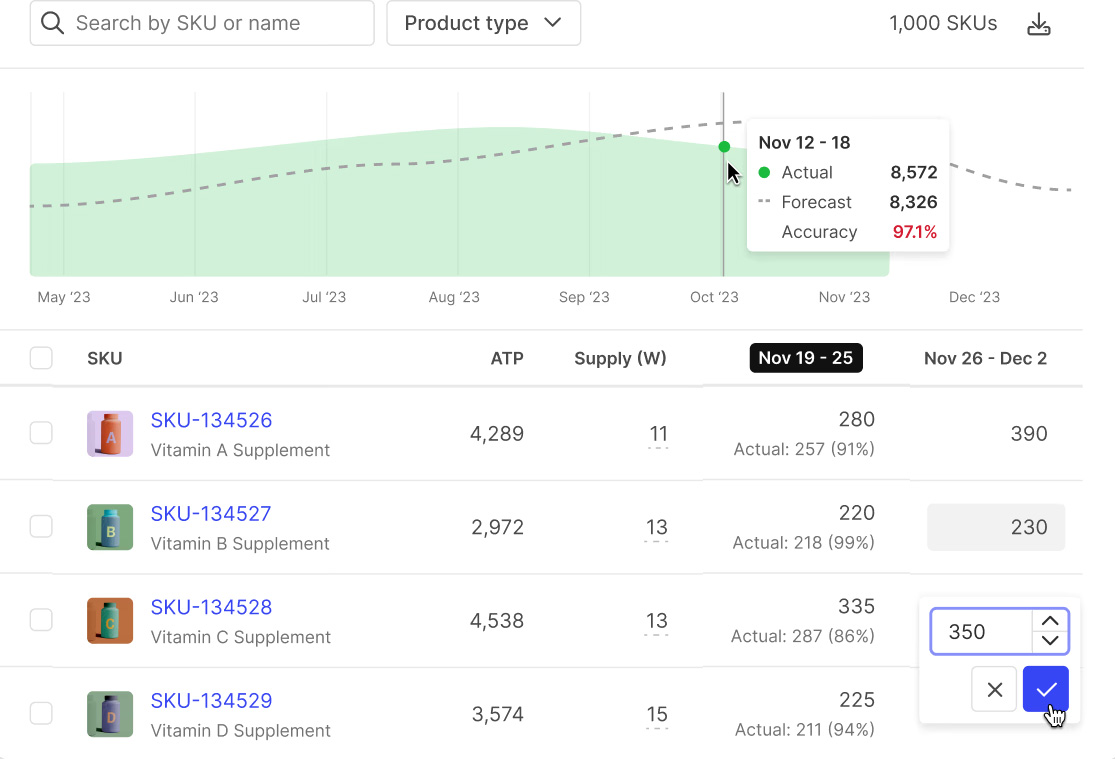Open the Product type dropdown
Image resolution: width=1115 pixels, height=759 pixels.
pos(484,23)
